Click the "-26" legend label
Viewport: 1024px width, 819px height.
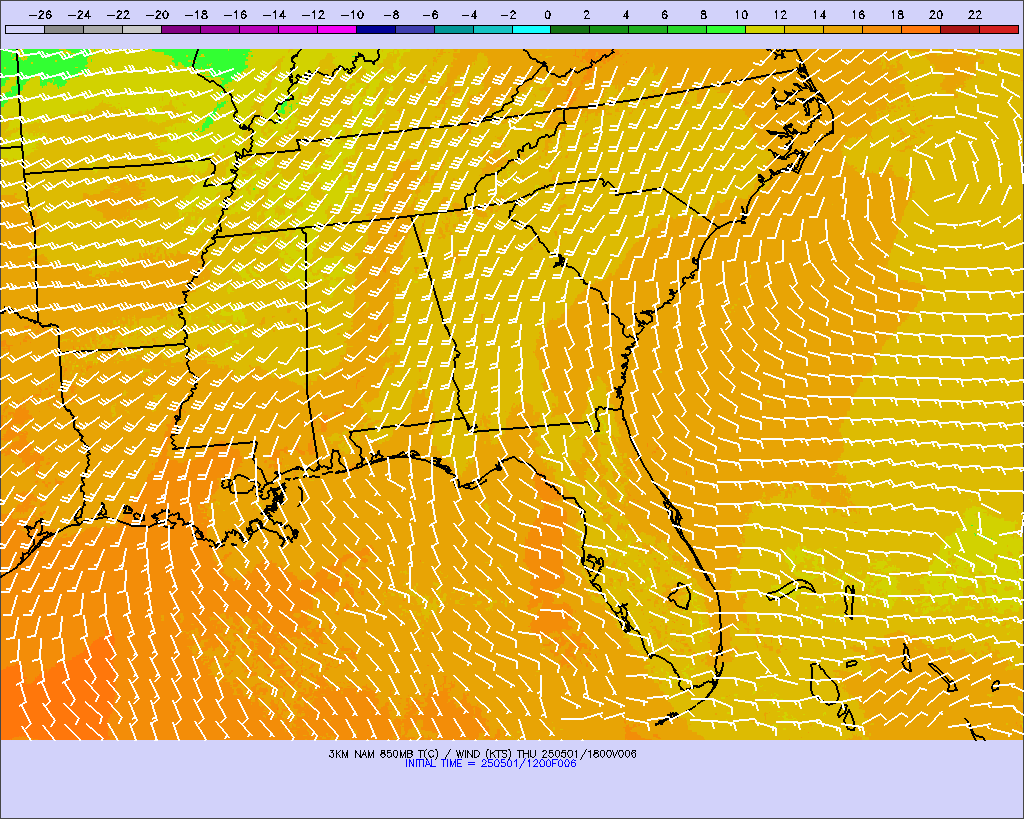(40, 14)
